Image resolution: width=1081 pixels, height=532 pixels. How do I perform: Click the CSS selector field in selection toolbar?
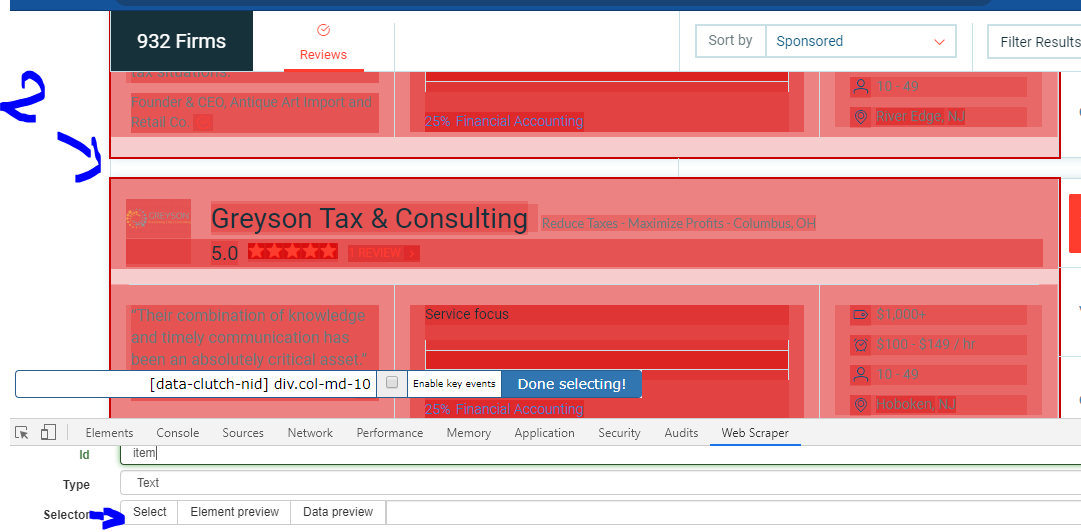point(196,384)
